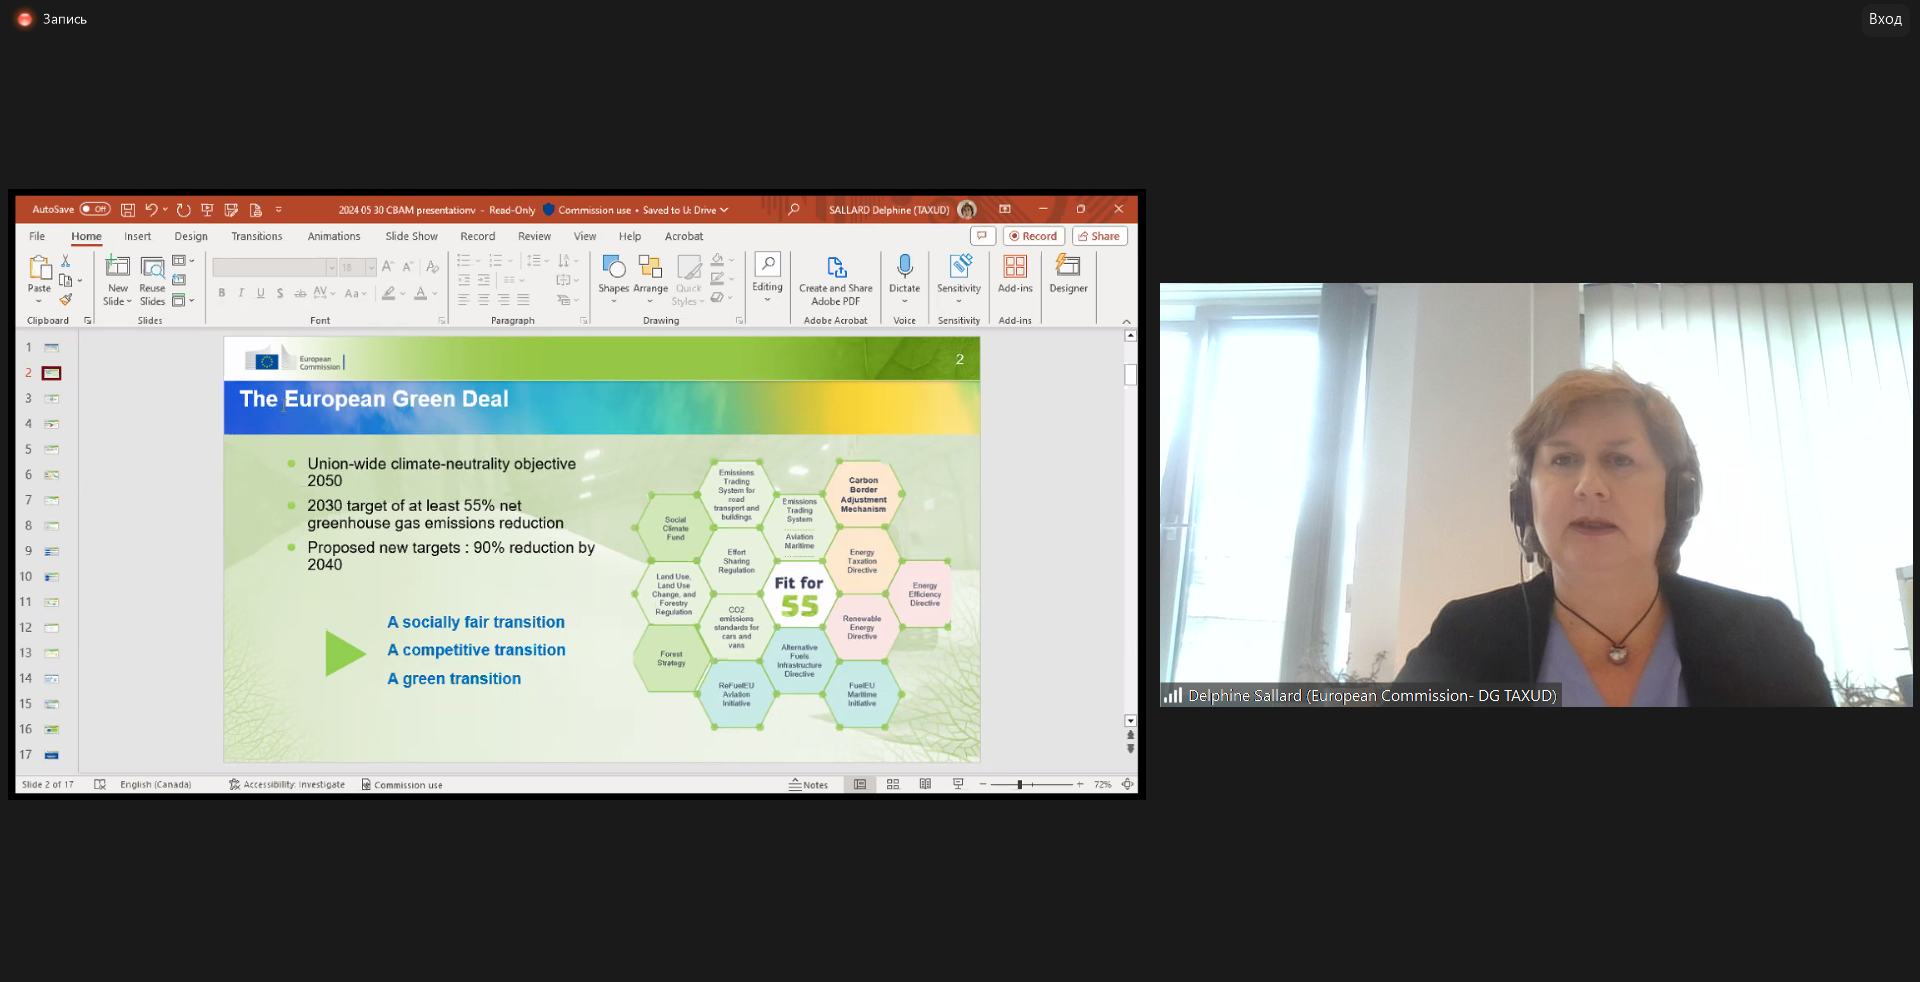
Task: Click the red Record button
Action: coord(1033,237)
